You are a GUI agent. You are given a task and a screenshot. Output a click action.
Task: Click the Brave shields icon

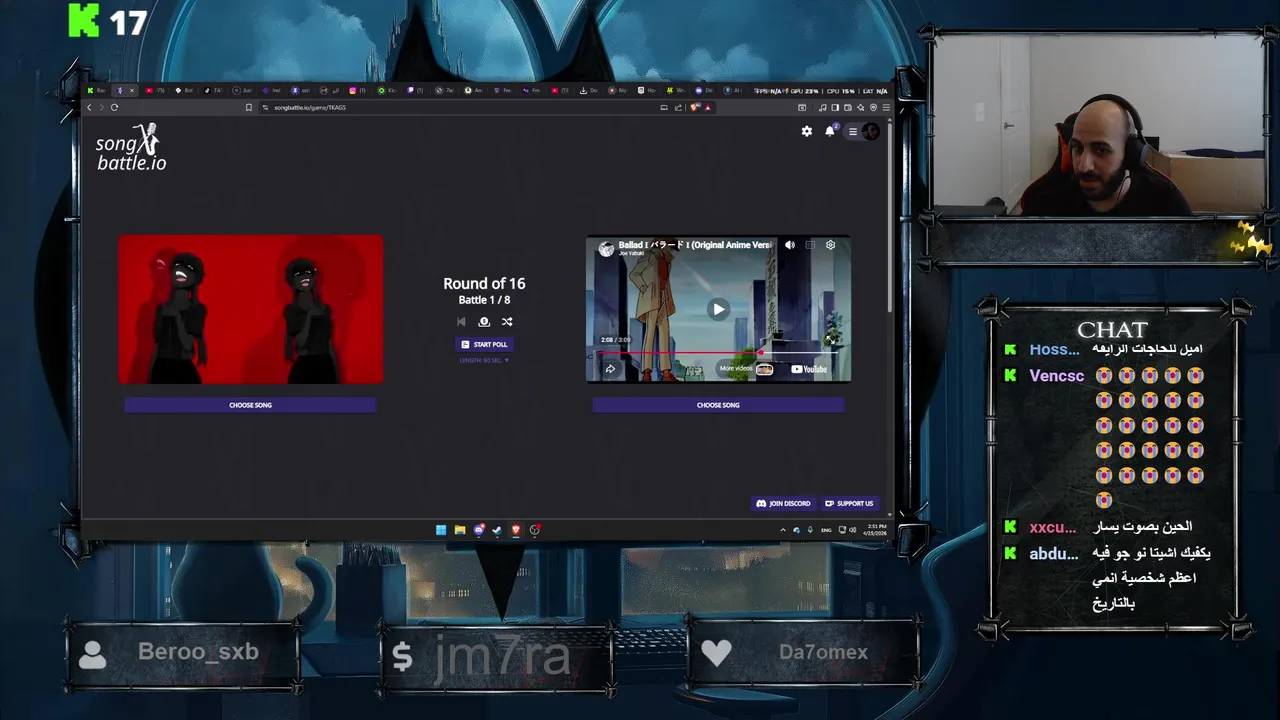point(696,107)
